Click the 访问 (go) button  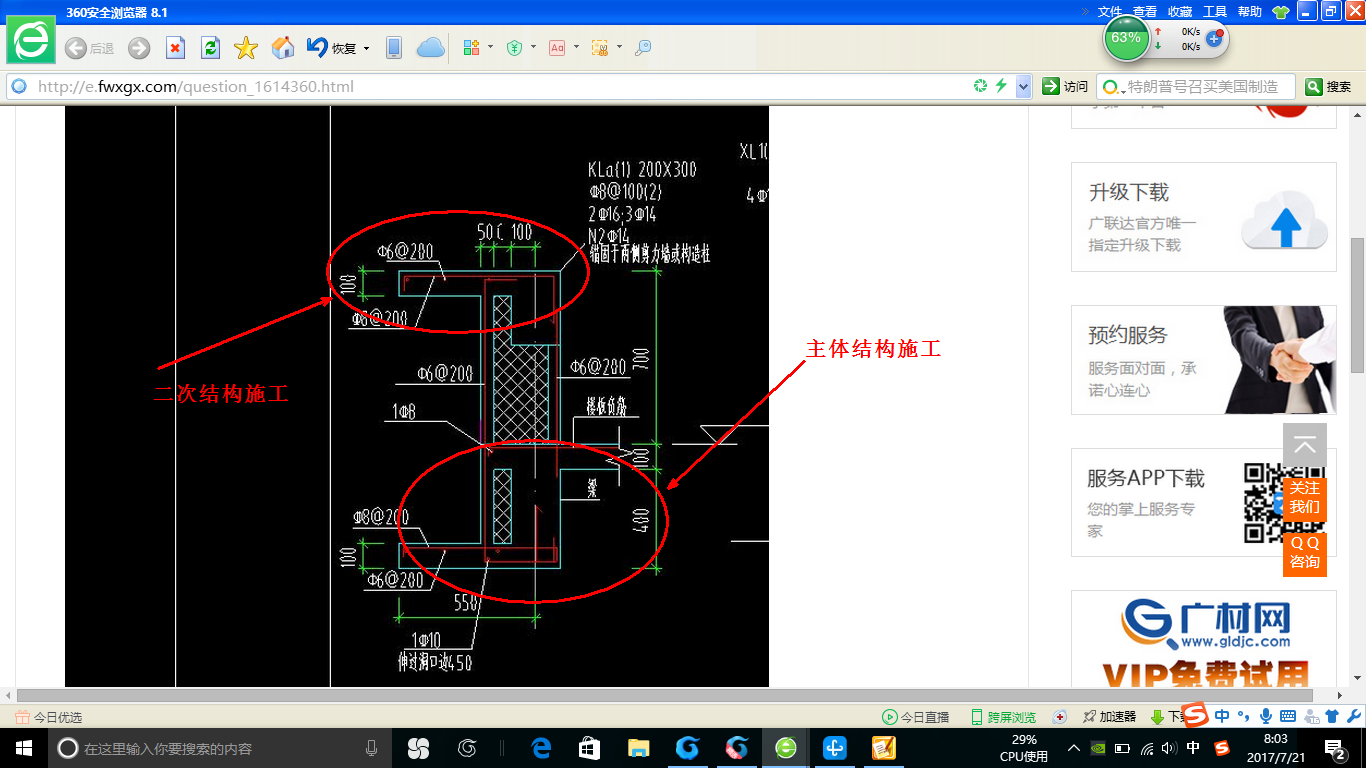[x=1065, y=87]
